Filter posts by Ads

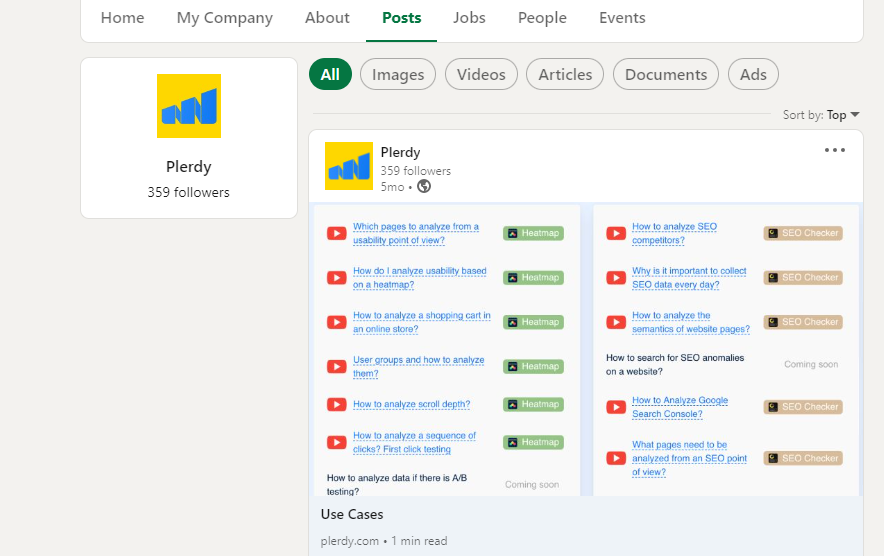(x=753, y=74)
